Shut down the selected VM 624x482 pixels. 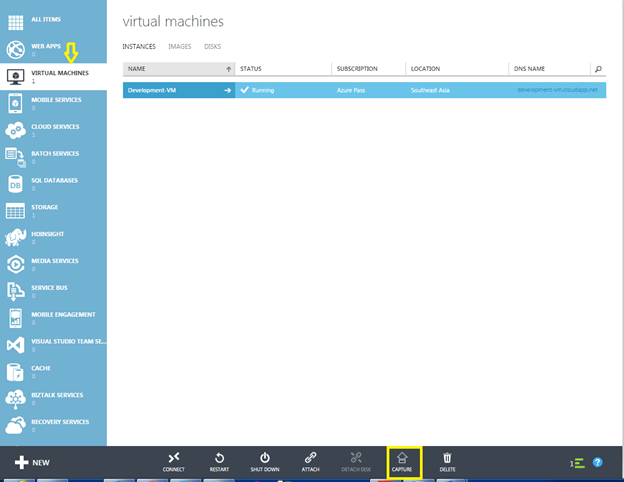click(x=265, y=462)
